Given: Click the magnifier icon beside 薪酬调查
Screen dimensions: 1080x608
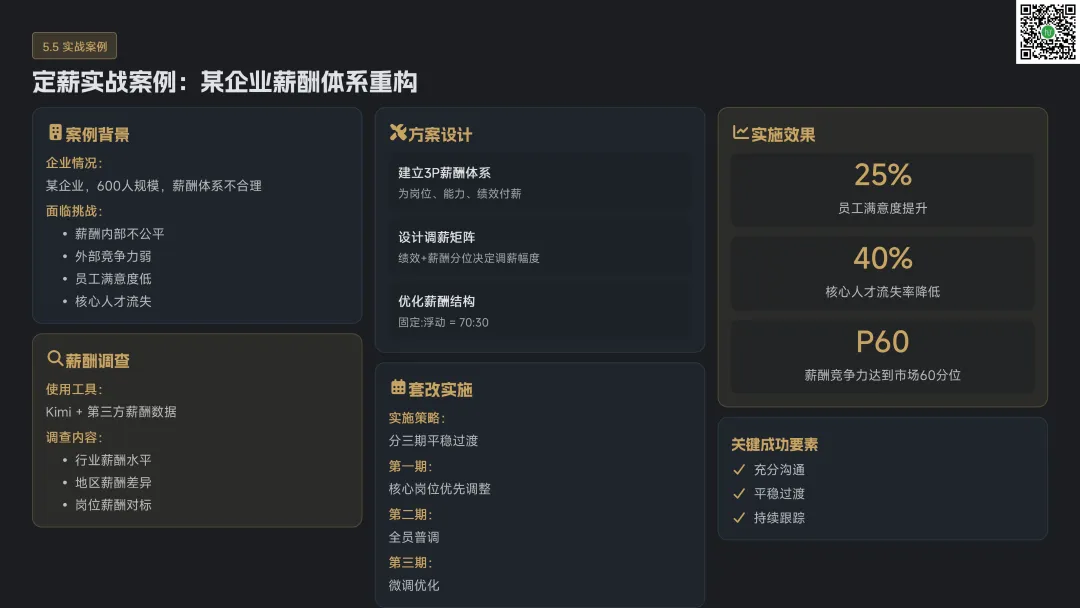Looking at the screenshot, I should coord(55,358).
